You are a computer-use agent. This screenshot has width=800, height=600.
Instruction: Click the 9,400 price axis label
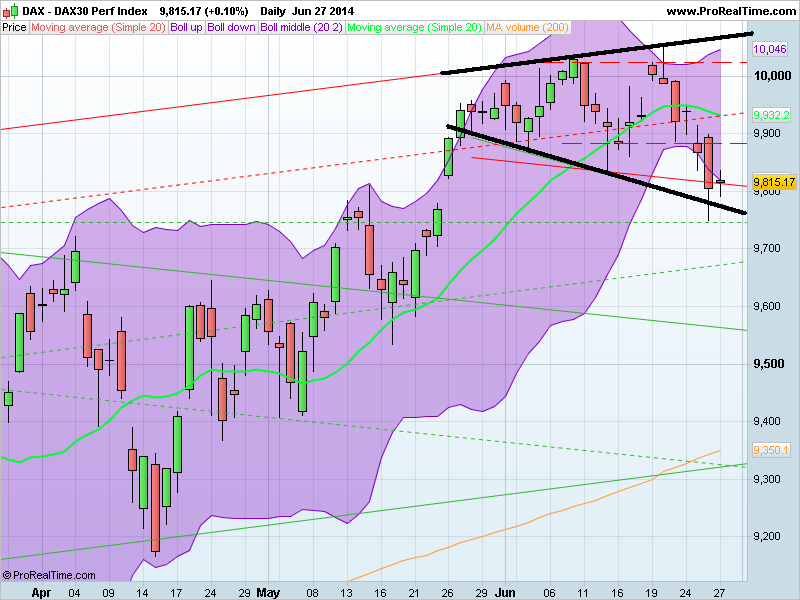pos(767,421)
